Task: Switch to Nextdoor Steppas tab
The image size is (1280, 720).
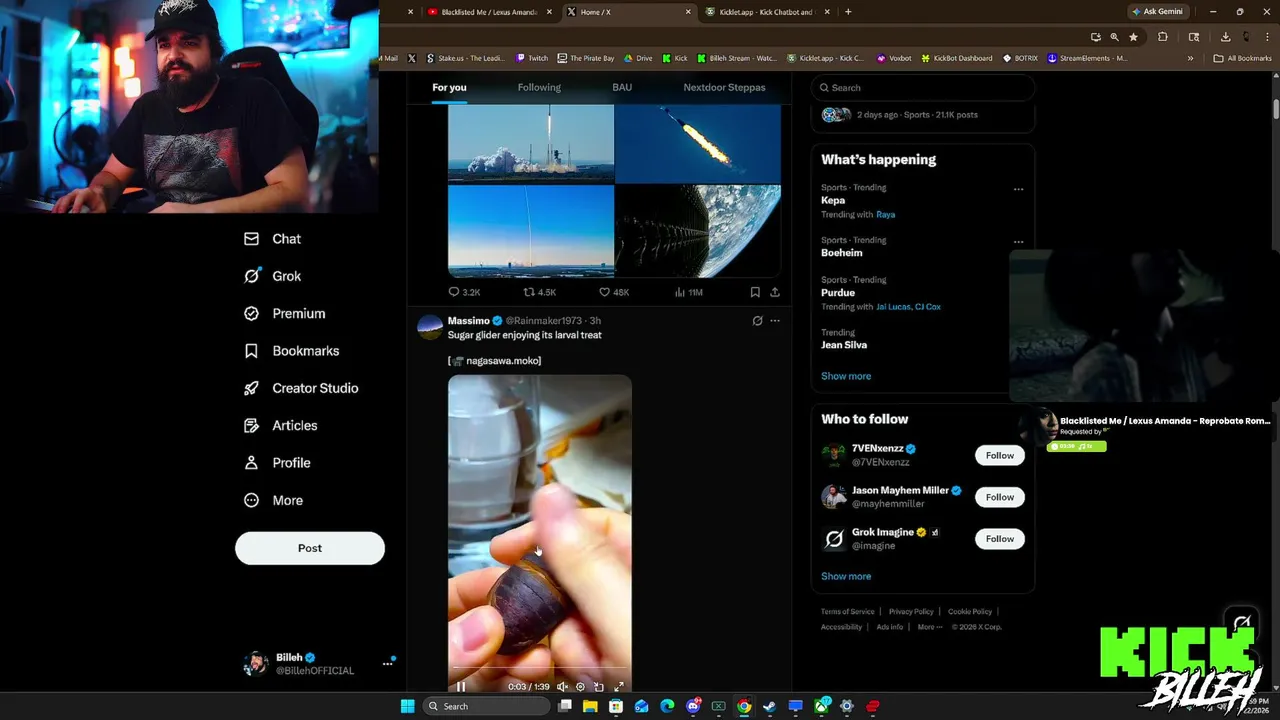Action: [x=724, y=87]
